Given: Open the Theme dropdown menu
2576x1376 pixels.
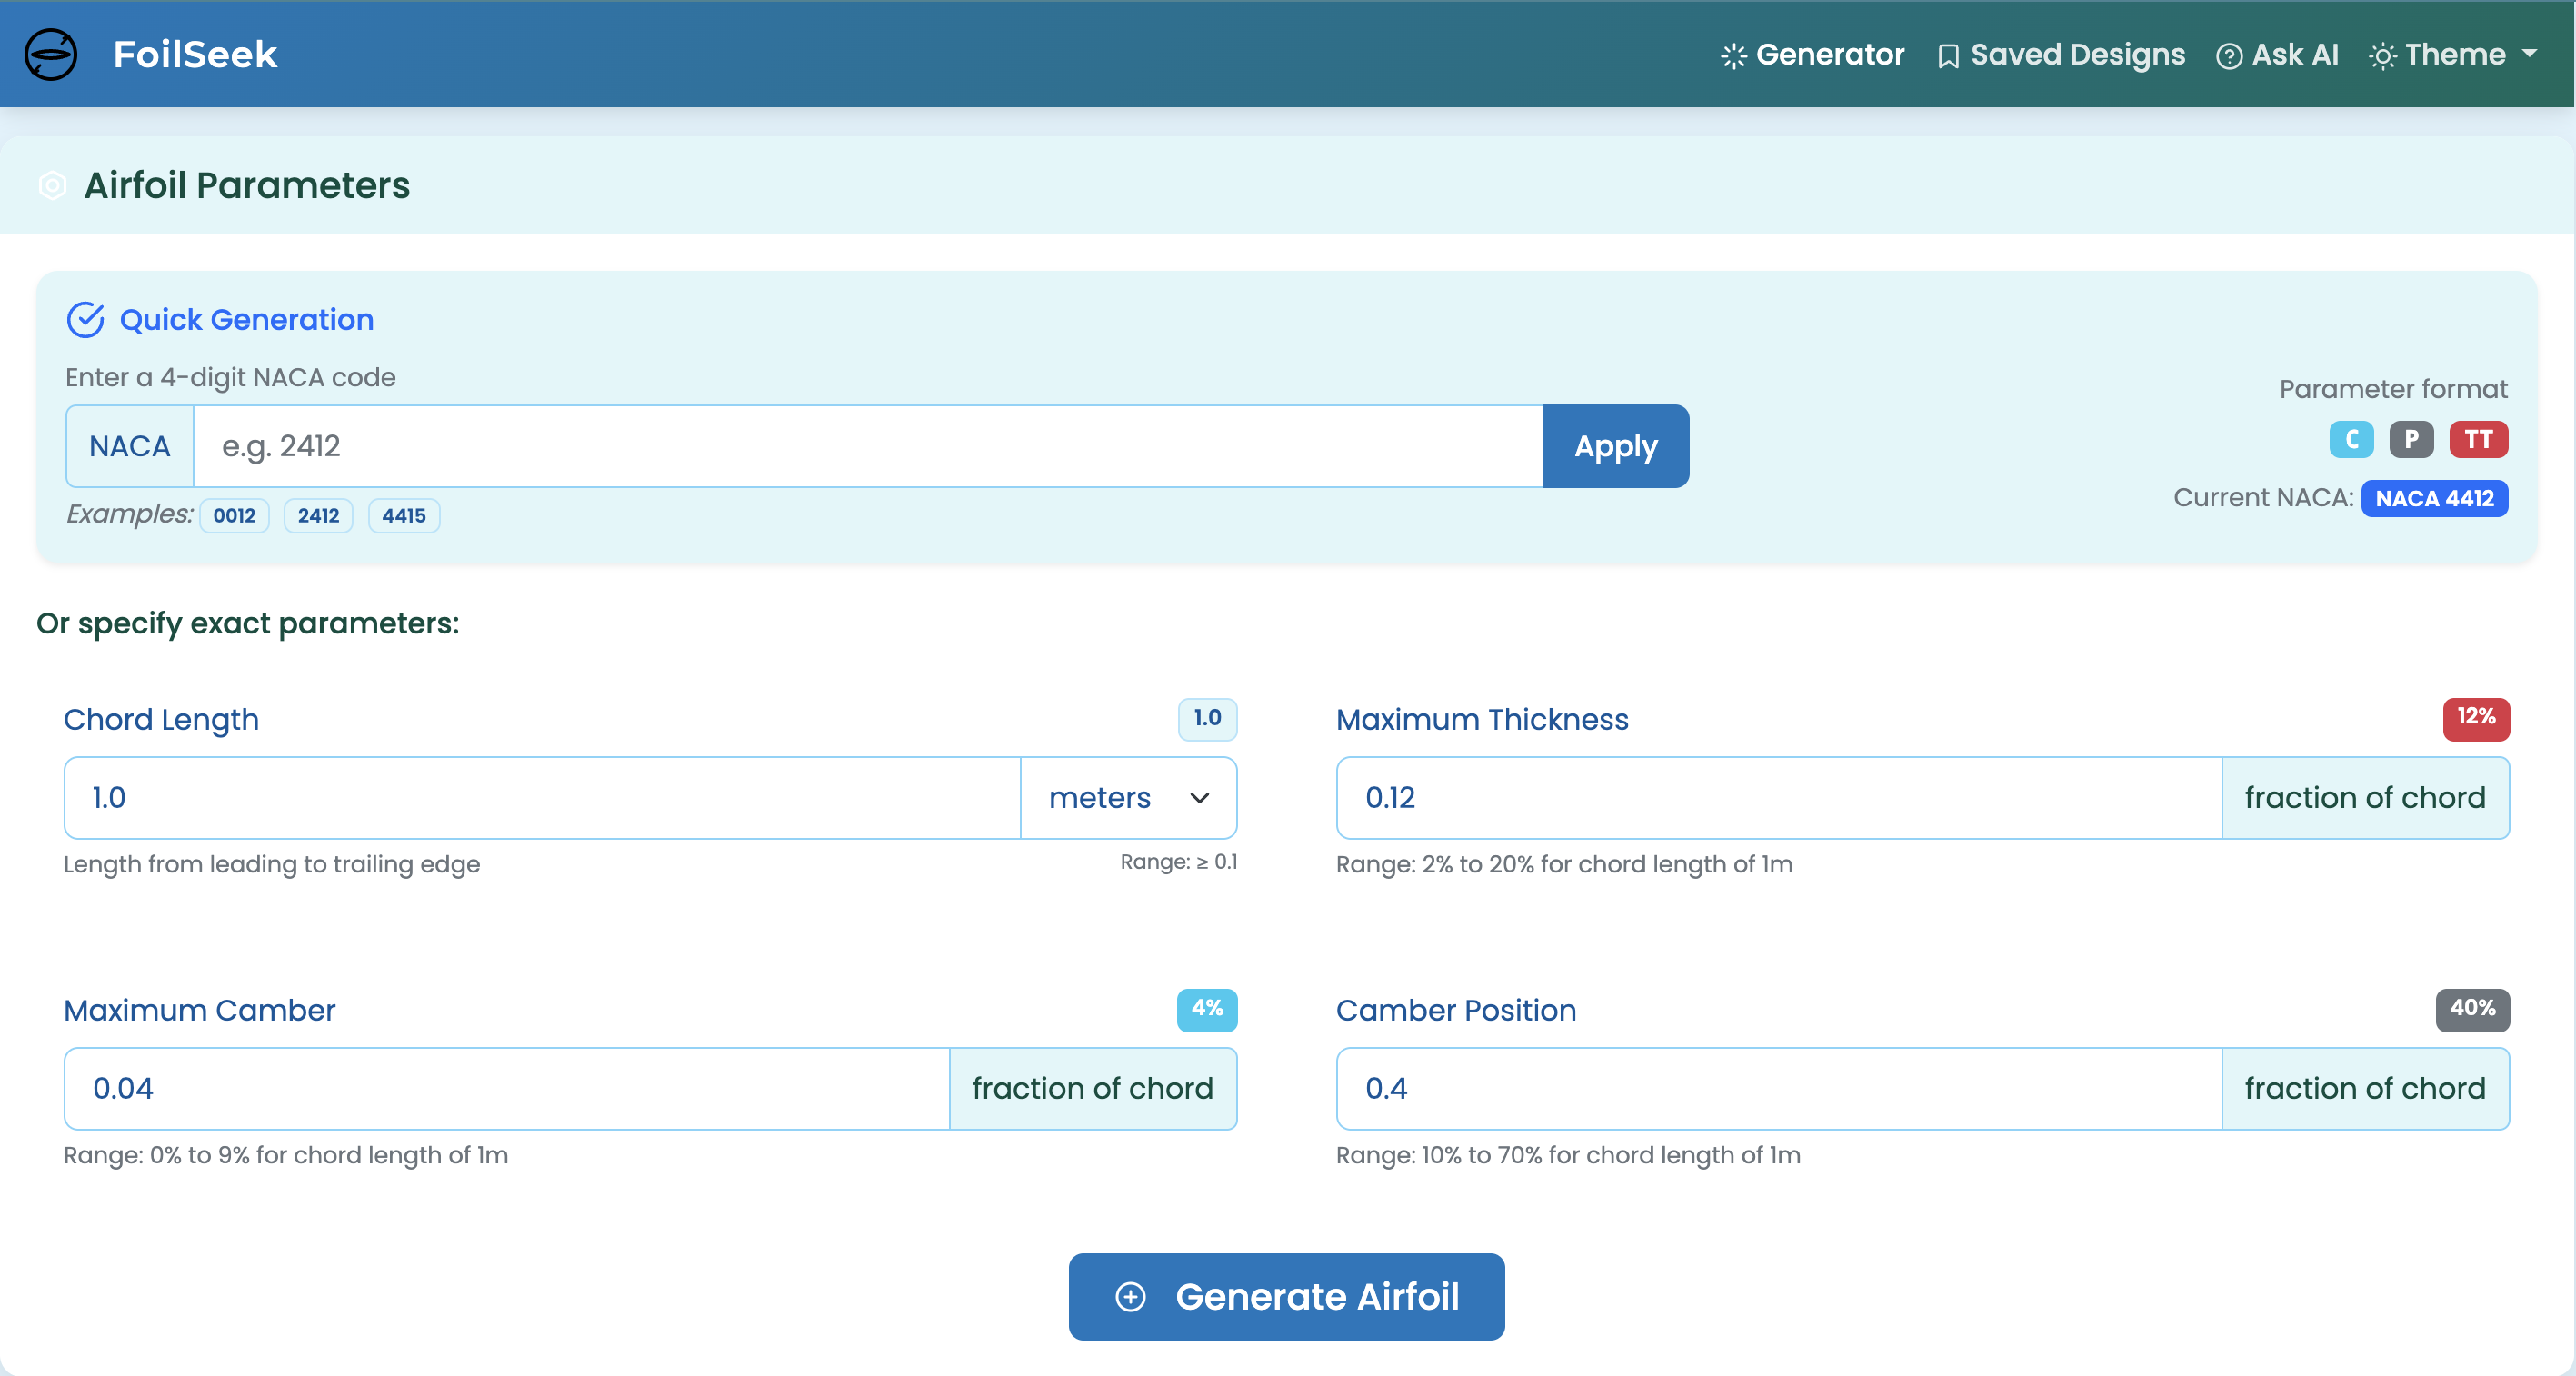Looking at the screenshot, I should tap(2455, 54).
